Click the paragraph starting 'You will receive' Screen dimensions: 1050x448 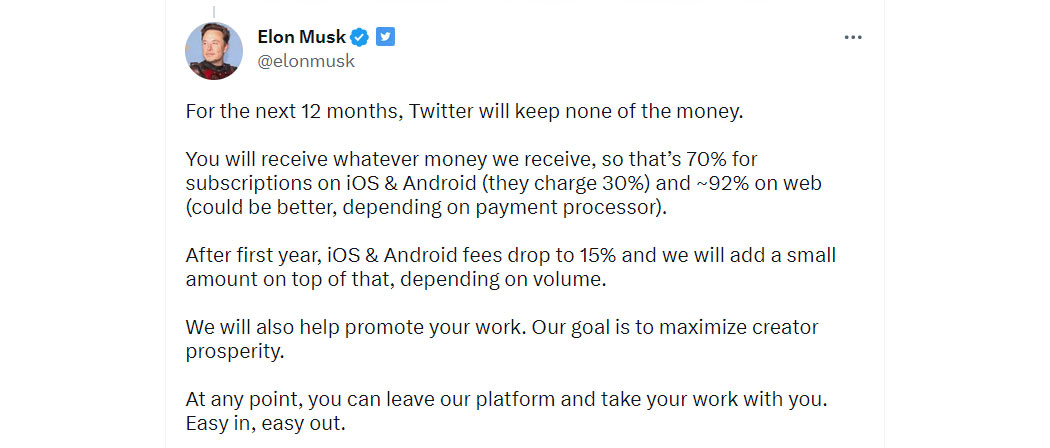point(504,183)
